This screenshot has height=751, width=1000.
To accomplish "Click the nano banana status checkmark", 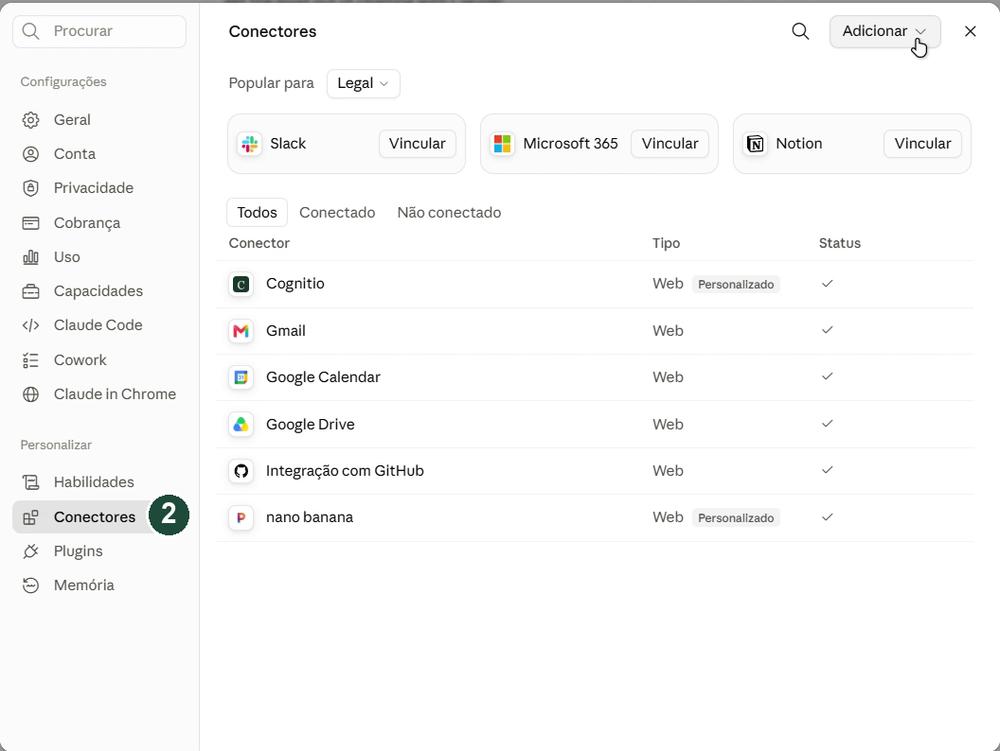I will tap(827, 517).
